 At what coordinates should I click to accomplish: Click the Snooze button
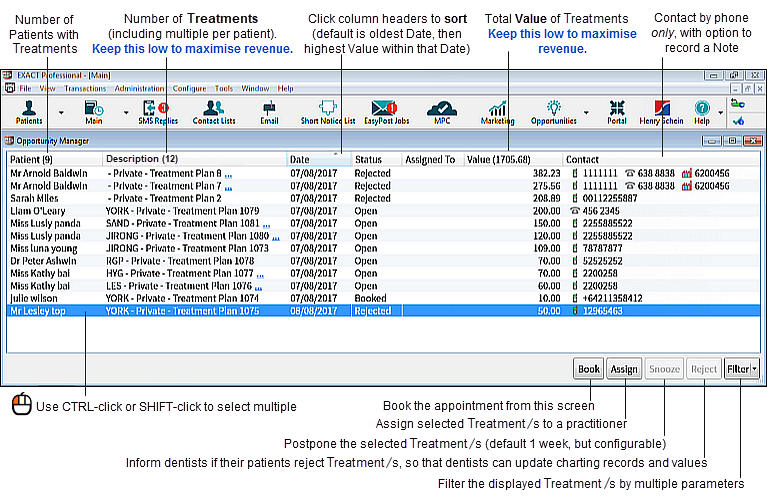(x=664, y=369)
